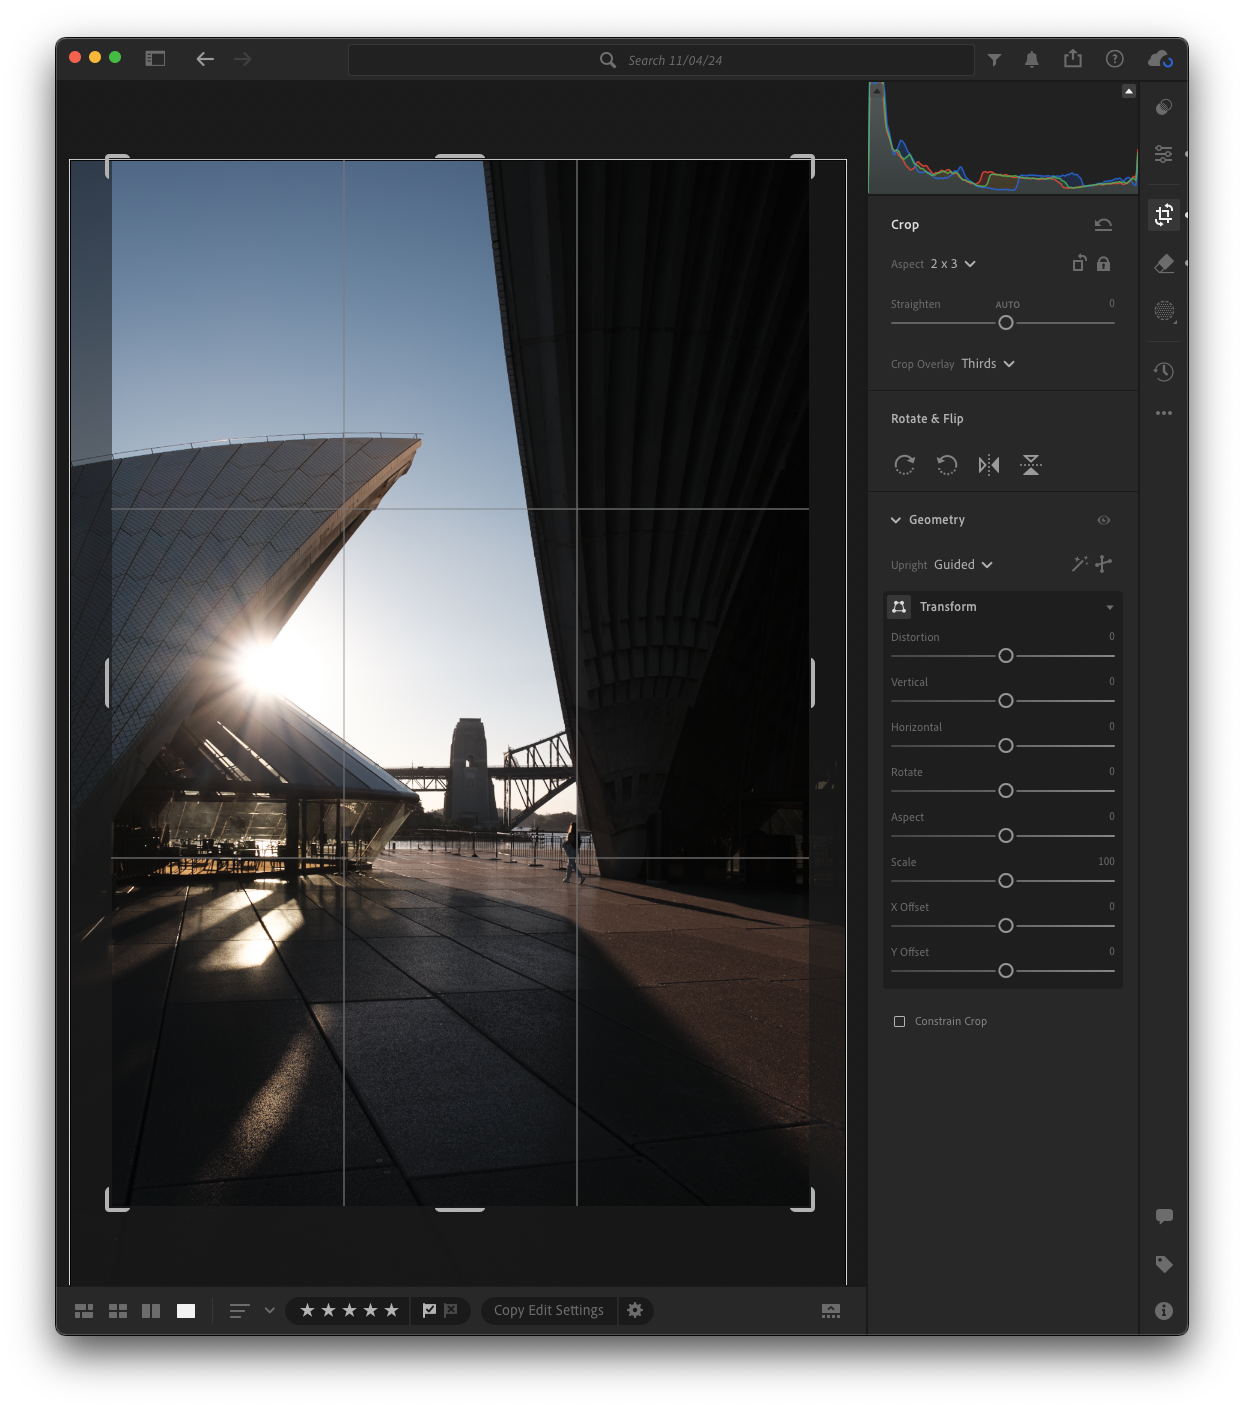This screenshot has width=1244, height=1409.
Task: Toggle the filmstrip display icon
Action: click(831, 1311)
